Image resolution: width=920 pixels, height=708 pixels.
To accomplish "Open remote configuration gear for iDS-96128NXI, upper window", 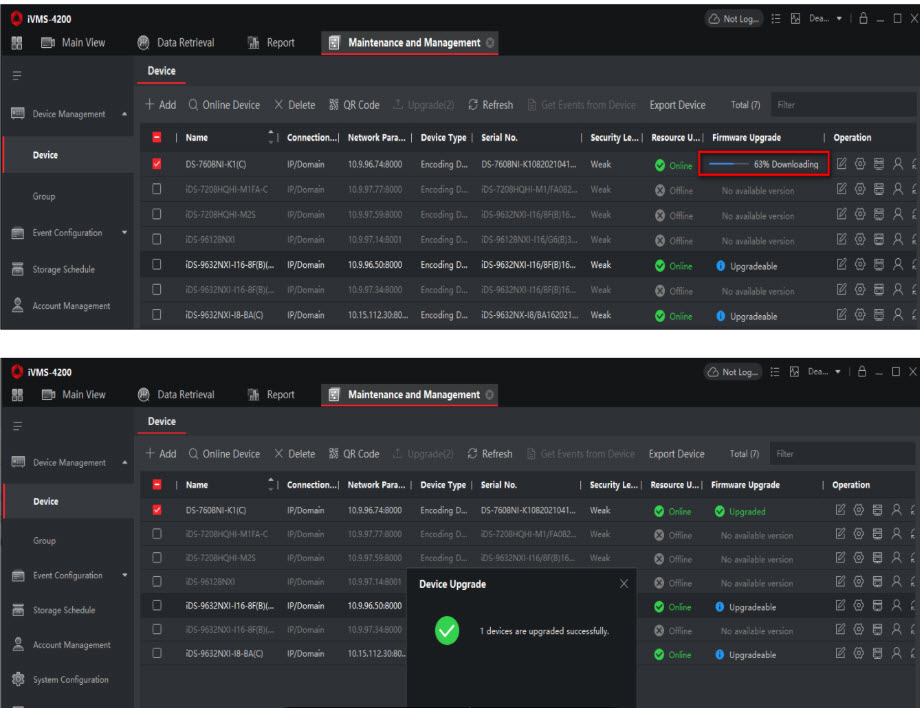I will [x=859, y=240].
